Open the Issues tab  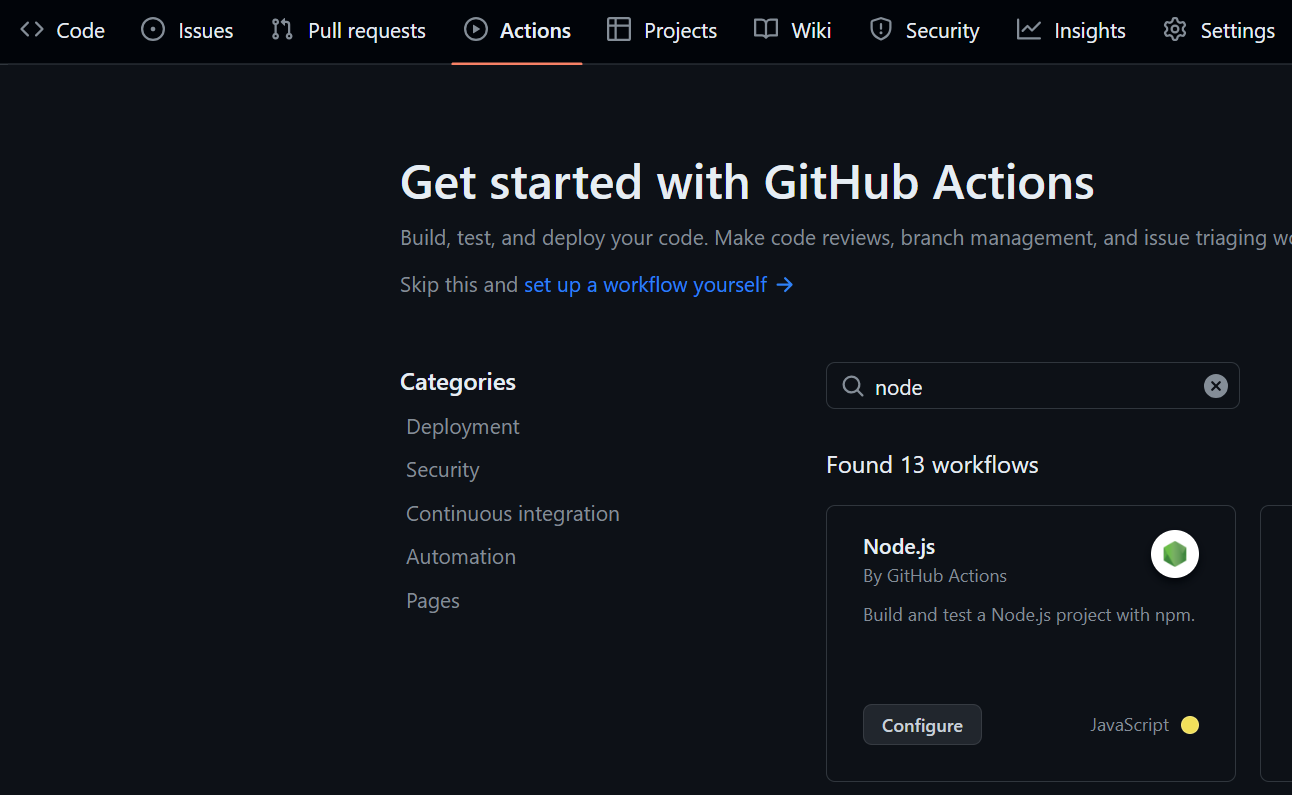187,30
